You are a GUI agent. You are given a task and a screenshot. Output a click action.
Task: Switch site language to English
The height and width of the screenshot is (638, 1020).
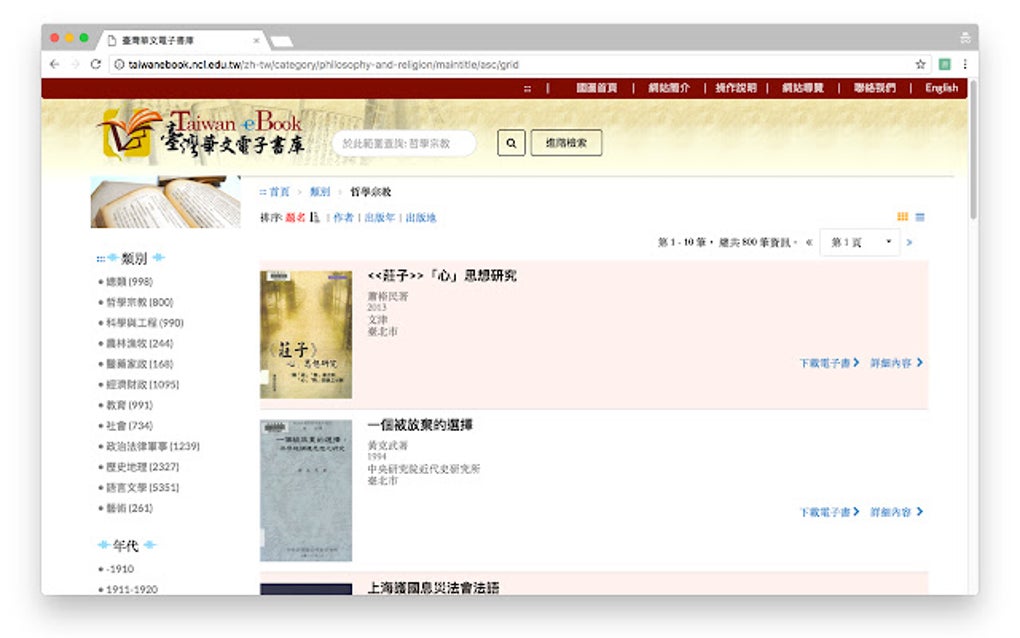[941, 88]
